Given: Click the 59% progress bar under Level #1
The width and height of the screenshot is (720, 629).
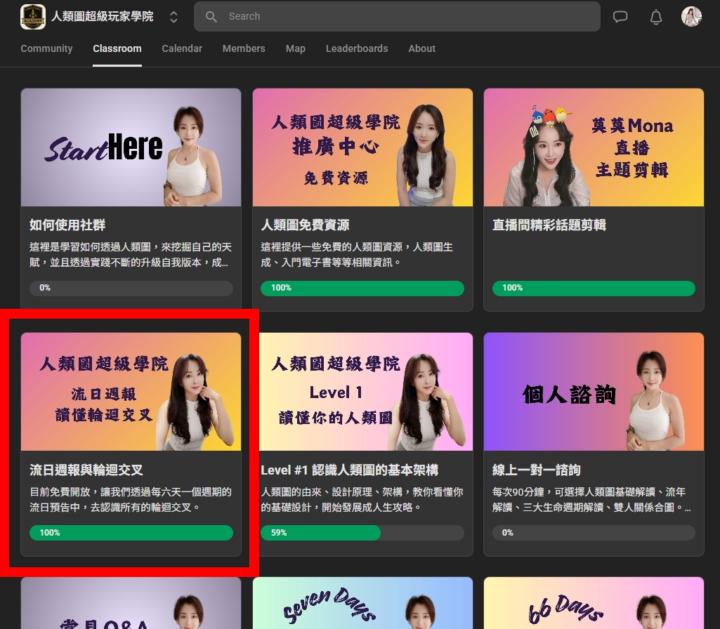Looking at the screenshot, I should coord(362,533).
